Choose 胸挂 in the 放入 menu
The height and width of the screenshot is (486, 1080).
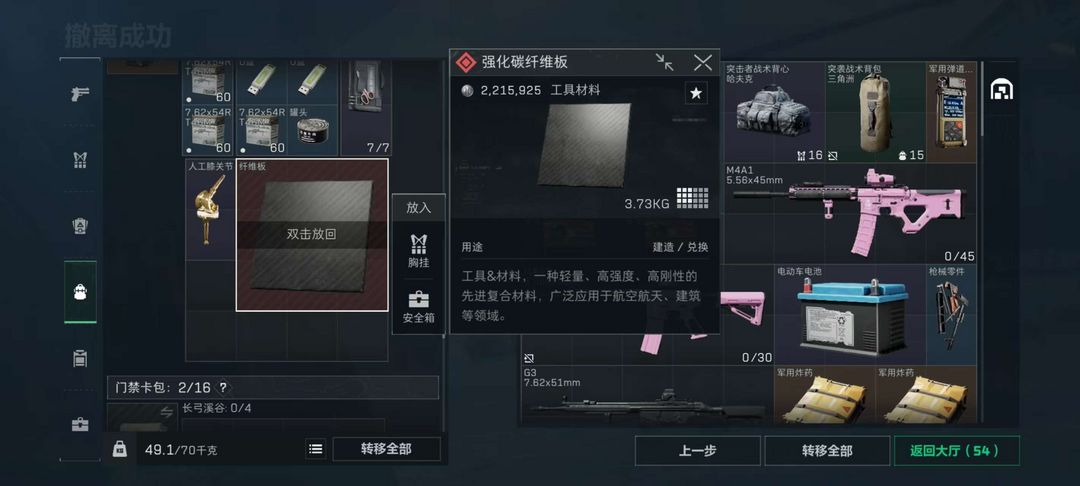coord(419,251)
